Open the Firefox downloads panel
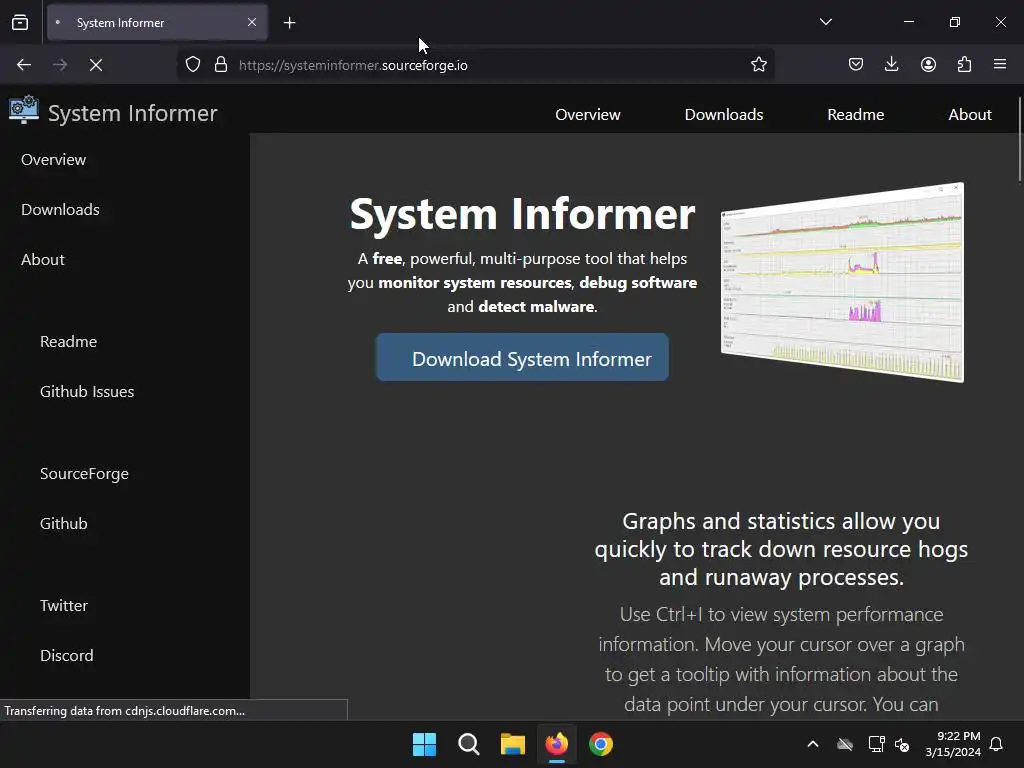 tap(891, 64)
